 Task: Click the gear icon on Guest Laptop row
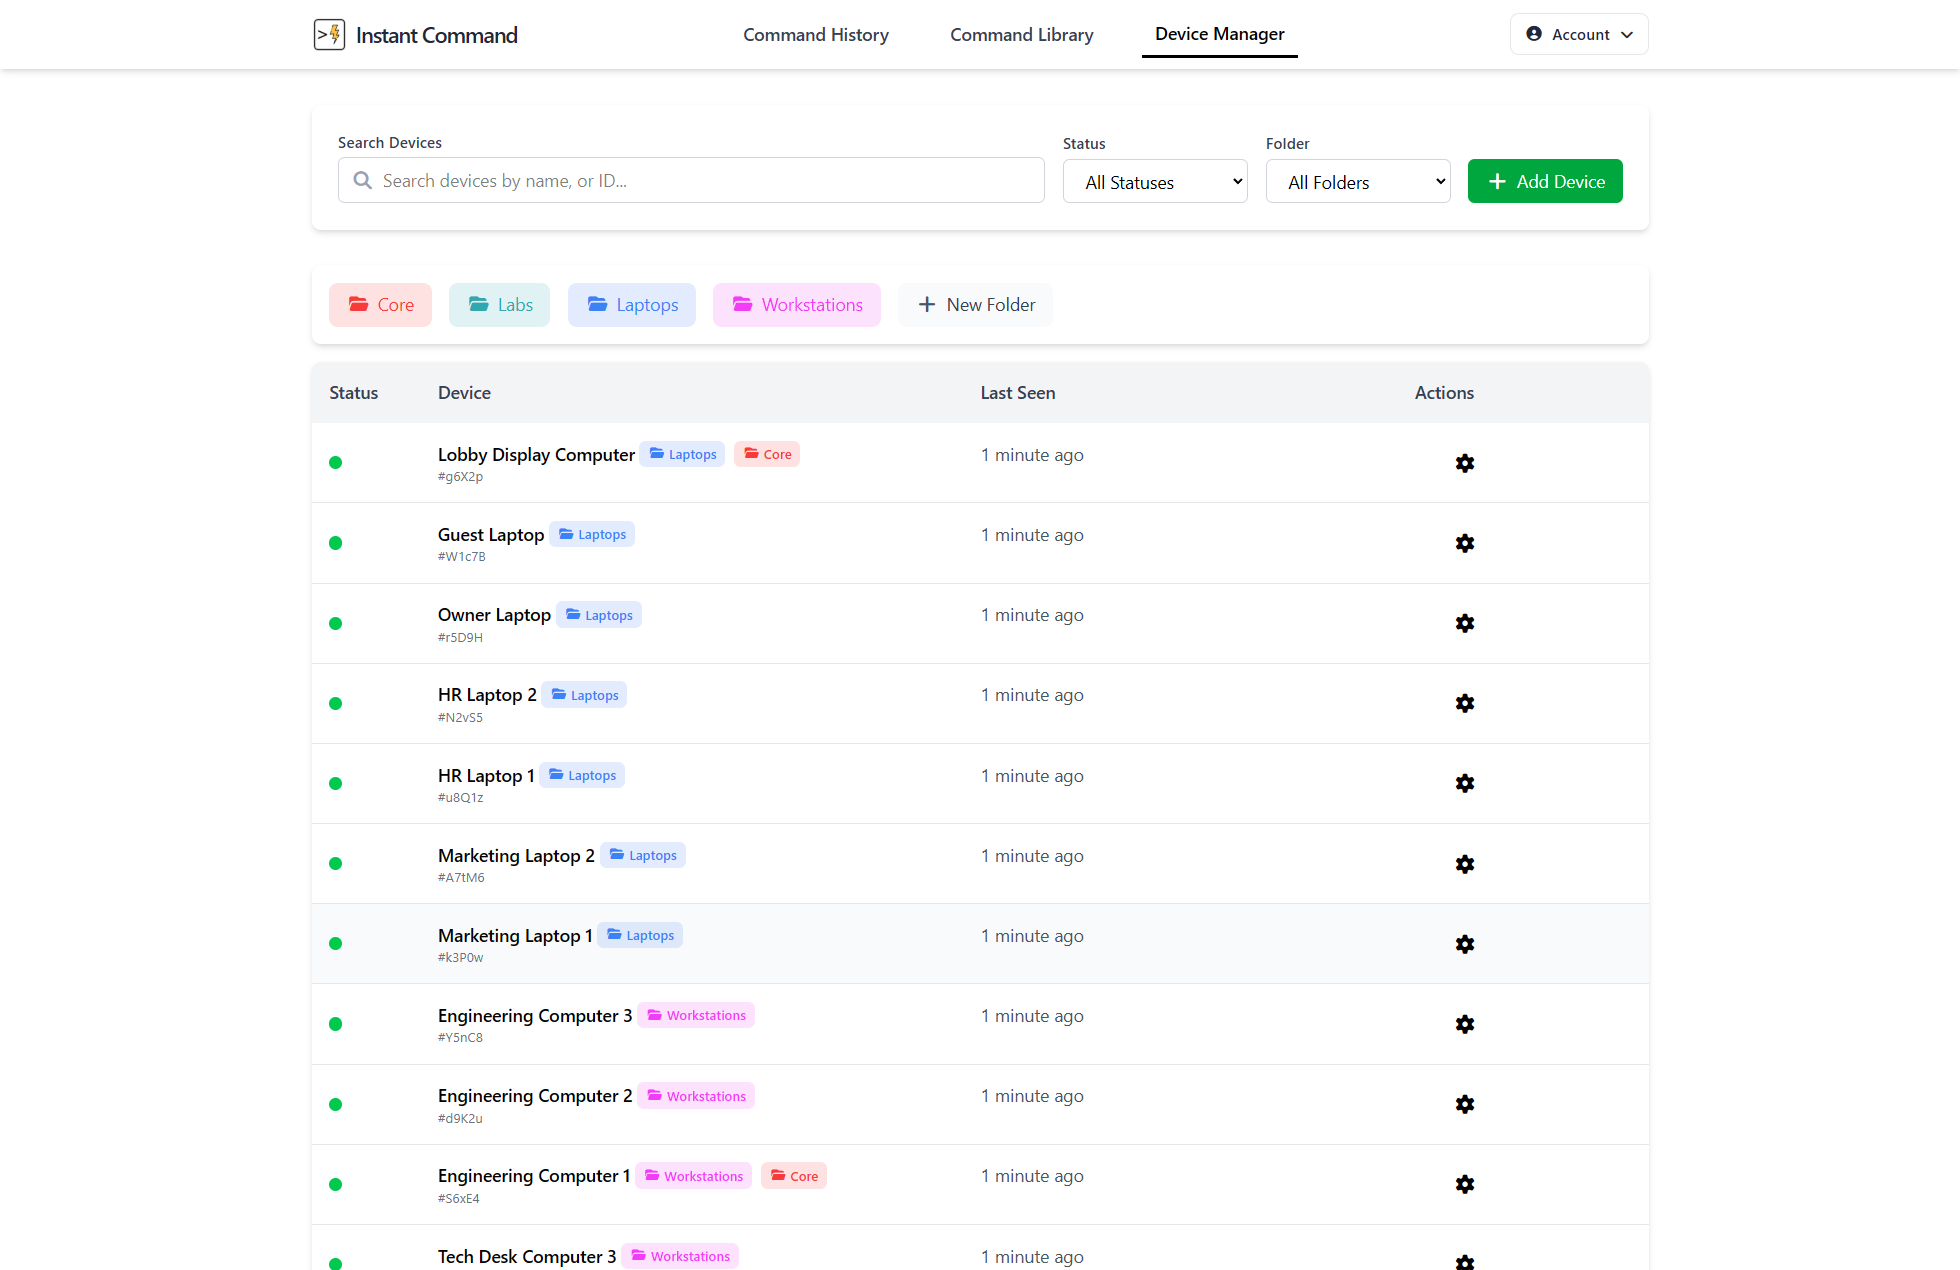pyautogui.click(x=1464, y=542)
